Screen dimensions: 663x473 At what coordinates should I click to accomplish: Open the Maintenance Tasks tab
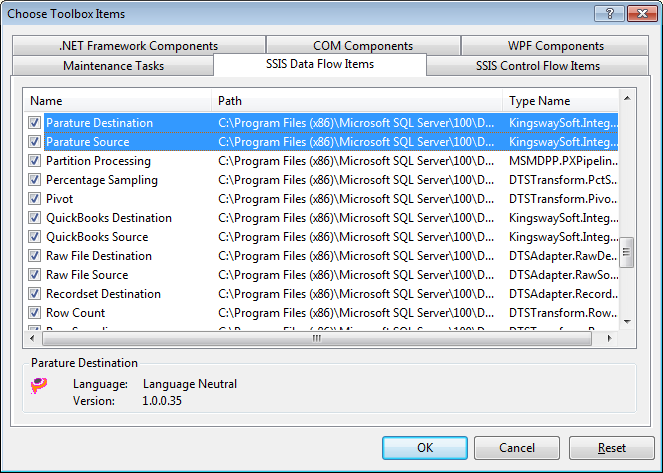pos(113,66)
